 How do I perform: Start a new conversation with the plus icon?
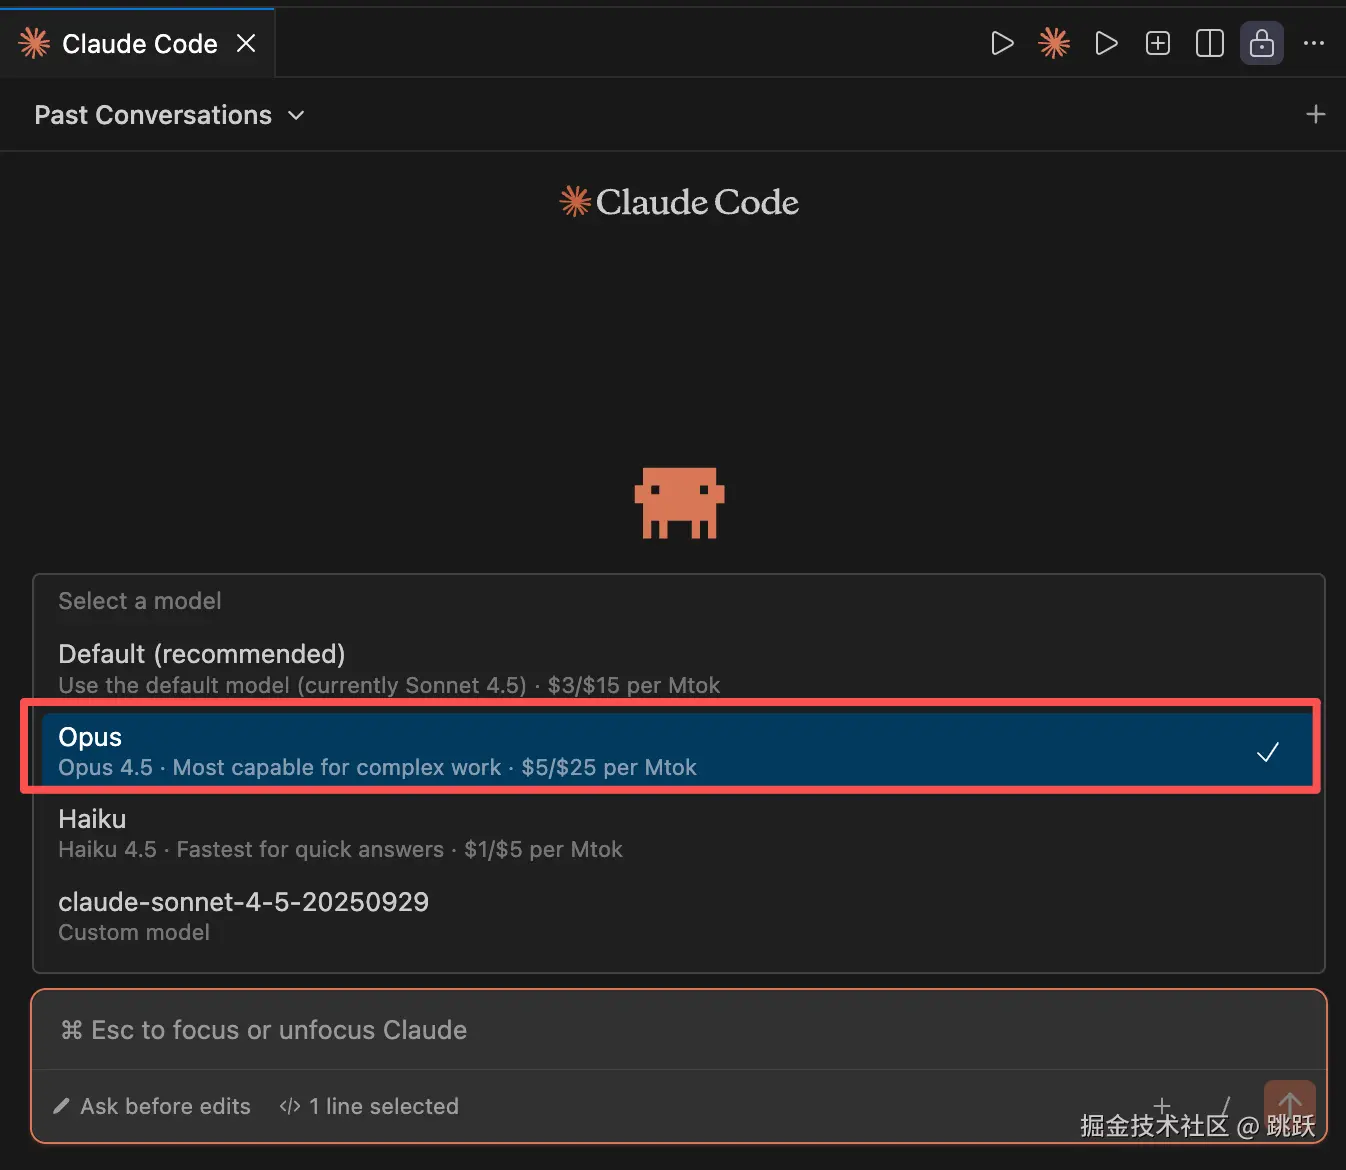pos(1316,114)
